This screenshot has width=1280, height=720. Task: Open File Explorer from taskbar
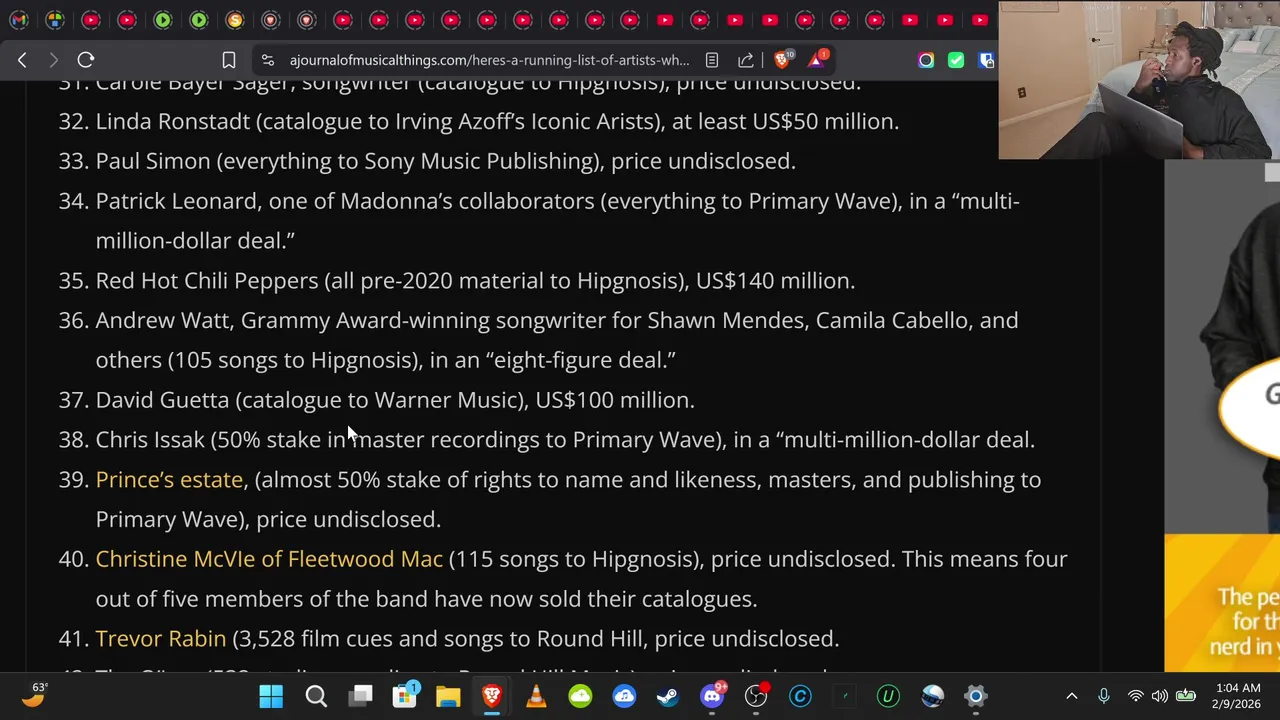(x=448, y=696)
